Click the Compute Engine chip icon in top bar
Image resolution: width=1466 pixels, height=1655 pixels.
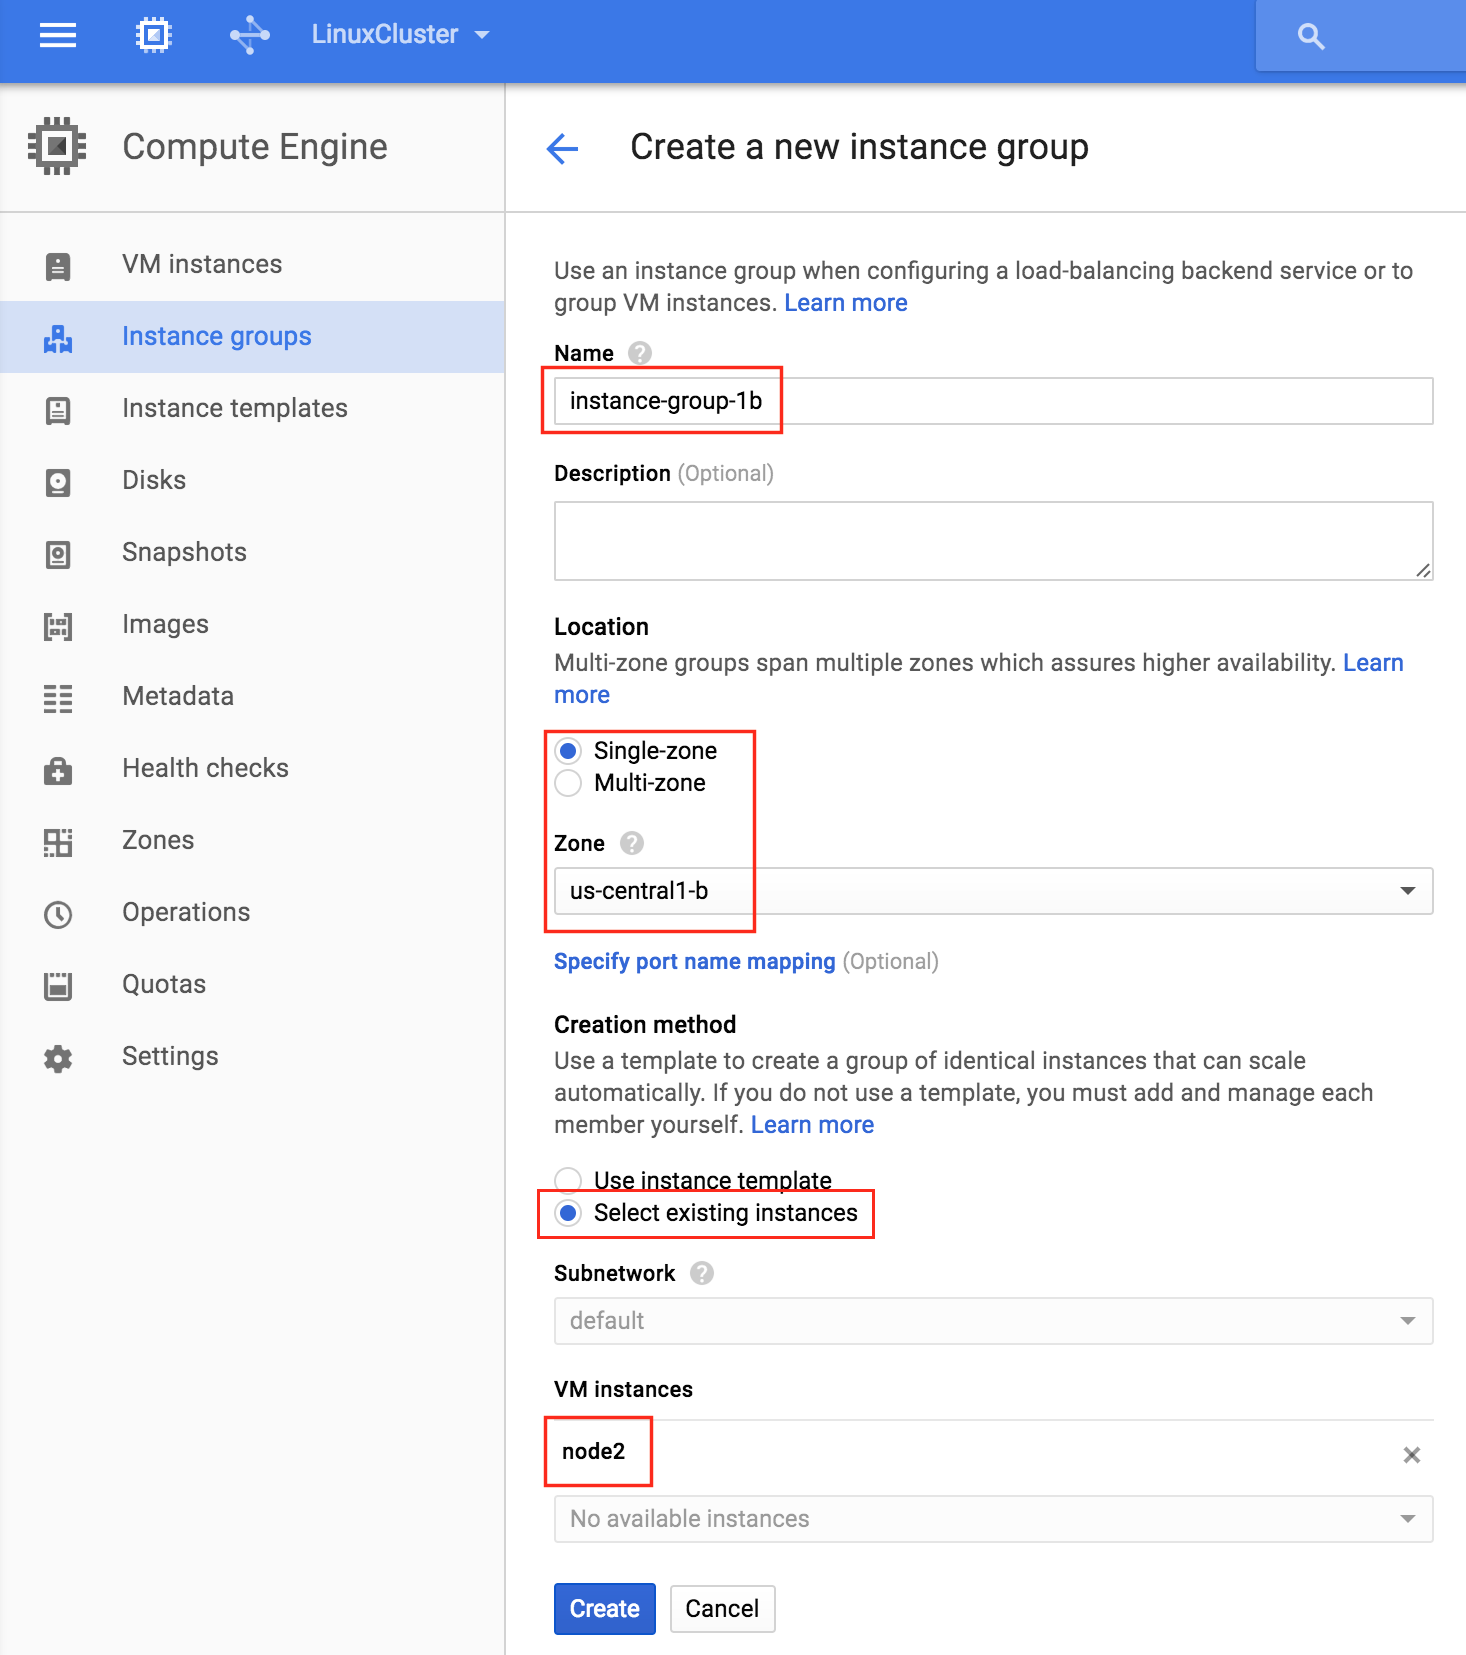pos(153,36)
